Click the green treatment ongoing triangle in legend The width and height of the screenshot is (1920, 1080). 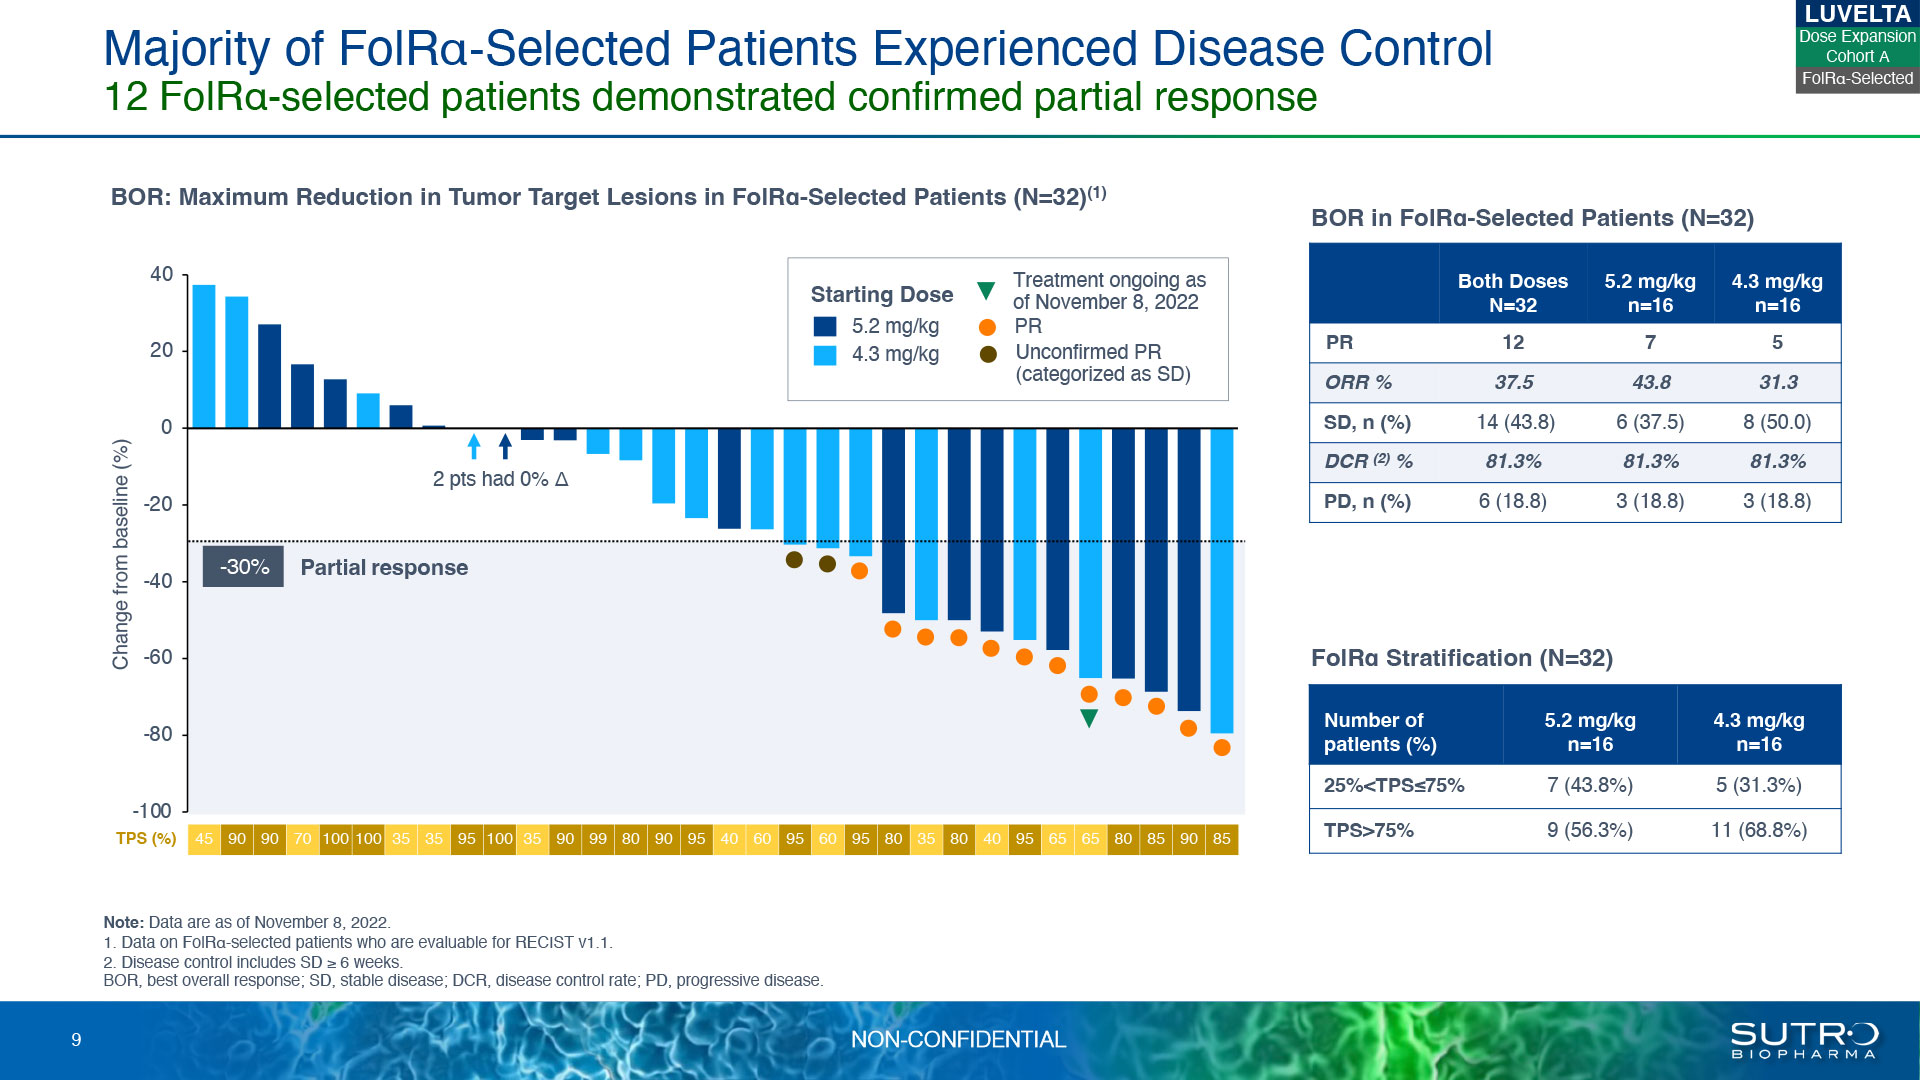click(x=986, y=291)
